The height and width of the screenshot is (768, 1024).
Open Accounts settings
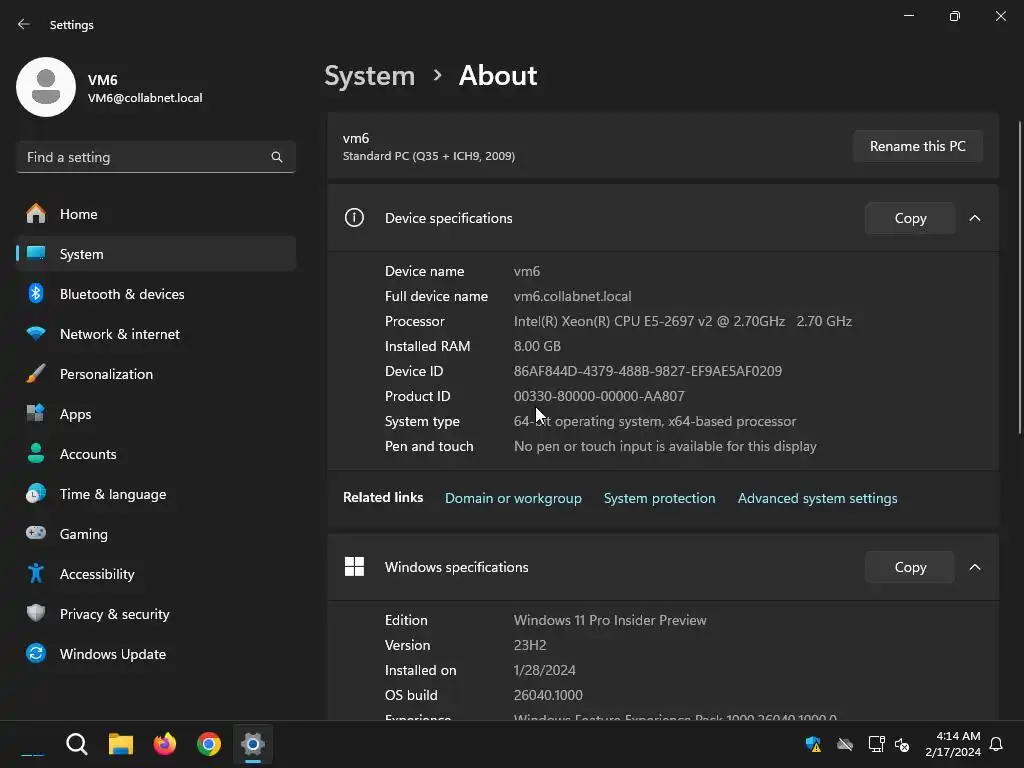pyautogui.click(x=155, y=454)
